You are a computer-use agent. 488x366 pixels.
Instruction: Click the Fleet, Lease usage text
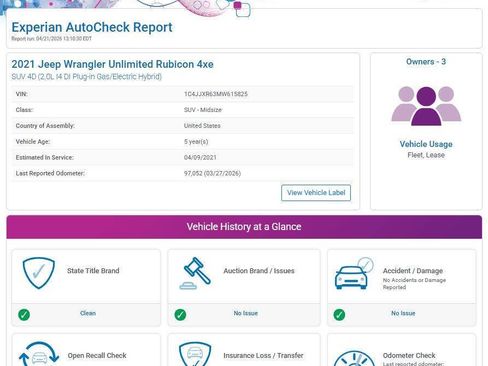click(x=426, y=155)
